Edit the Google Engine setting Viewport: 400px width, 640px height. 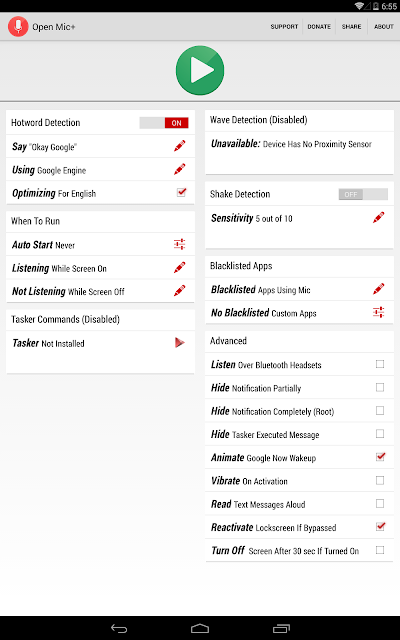[180, 169]
